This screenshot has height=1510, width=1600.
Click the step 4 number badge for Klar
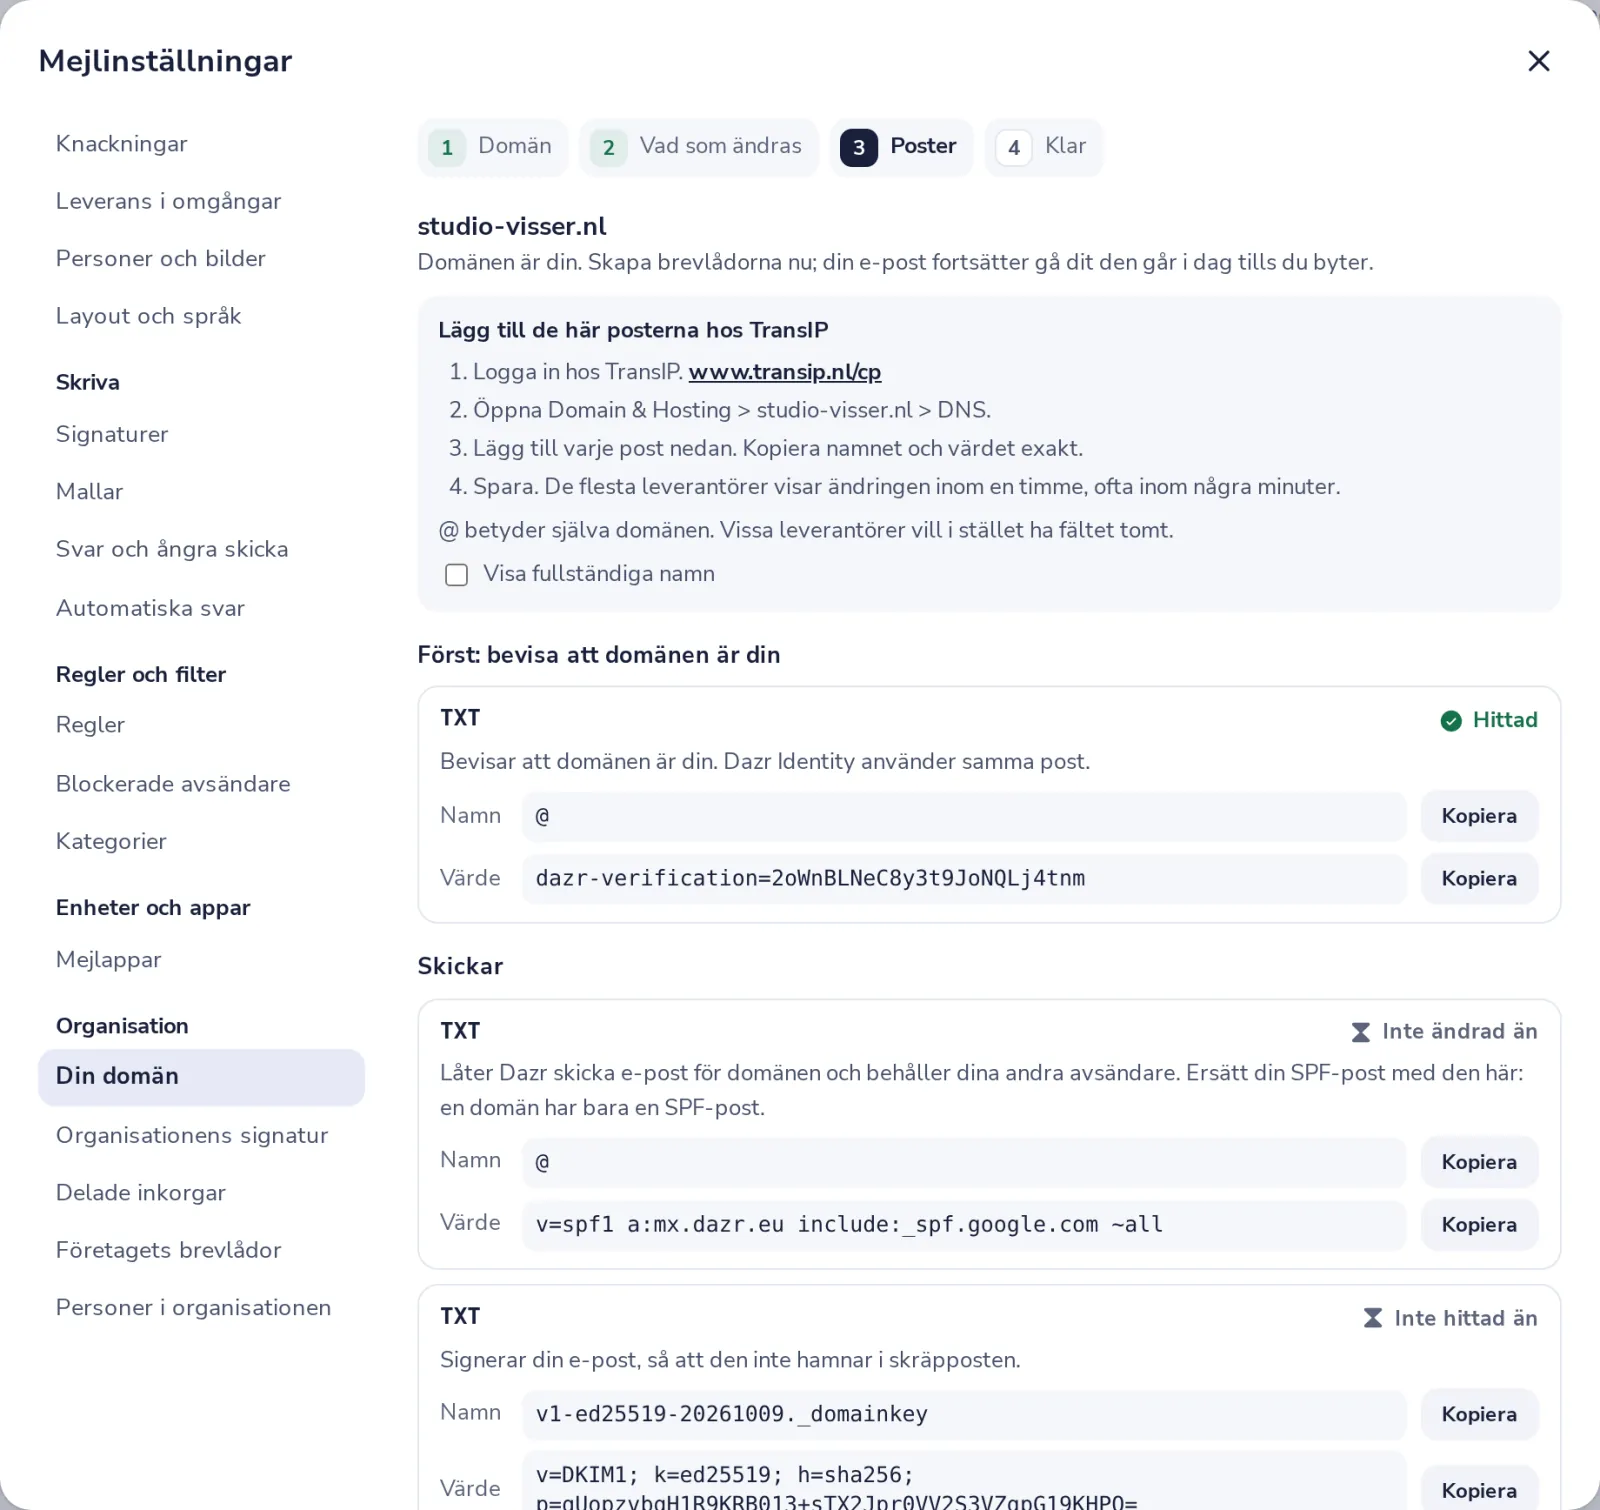tap(1014, 148)
